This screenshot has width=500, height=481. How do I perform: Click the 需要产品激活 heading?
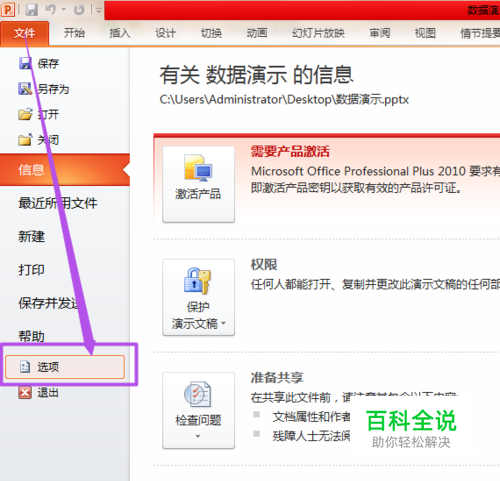(x=290, y=151)
